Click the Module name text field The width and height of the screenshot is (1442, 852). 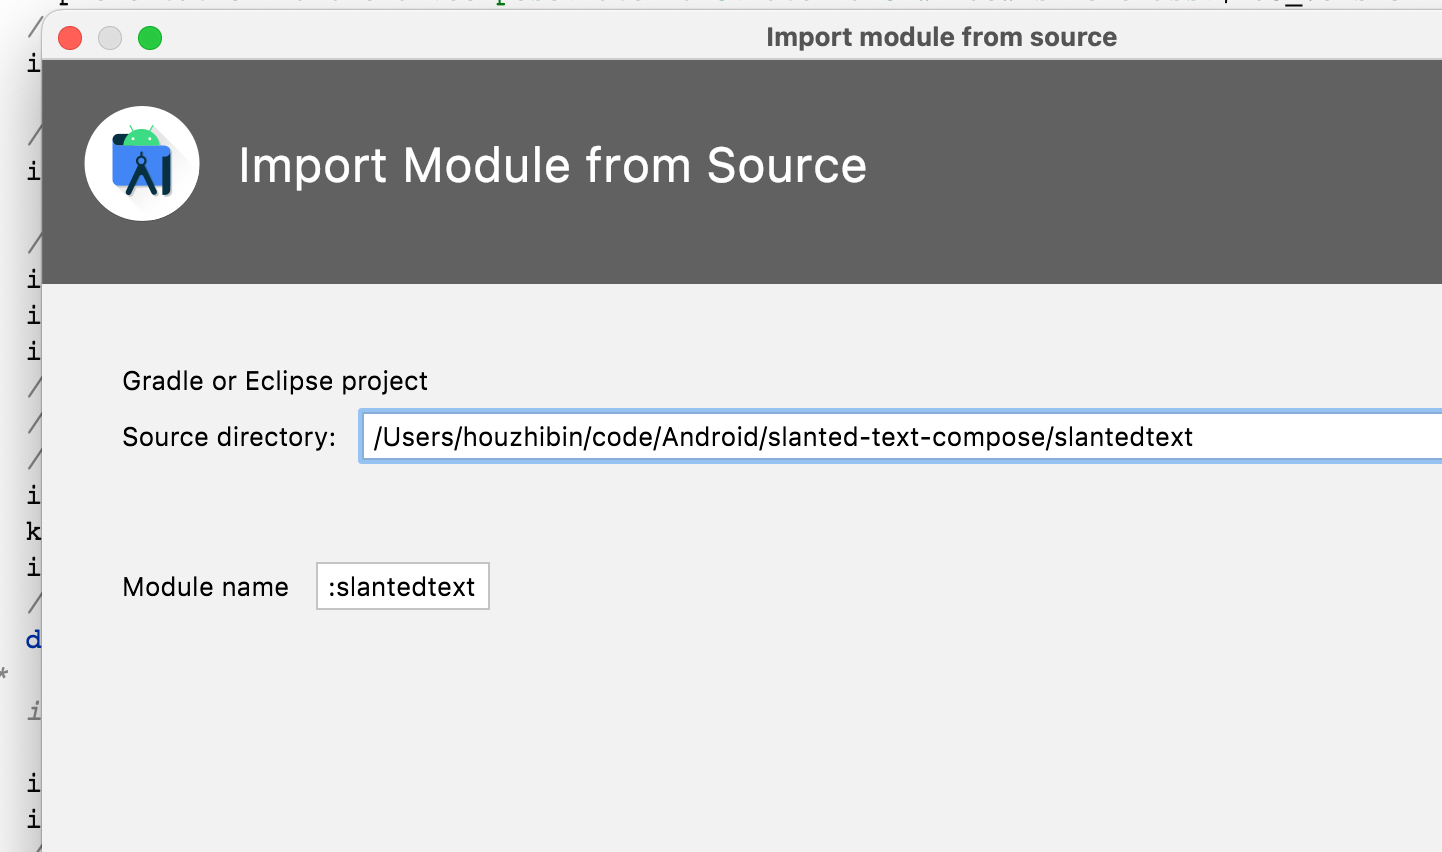pyautogui.click(x=402, y=587)
